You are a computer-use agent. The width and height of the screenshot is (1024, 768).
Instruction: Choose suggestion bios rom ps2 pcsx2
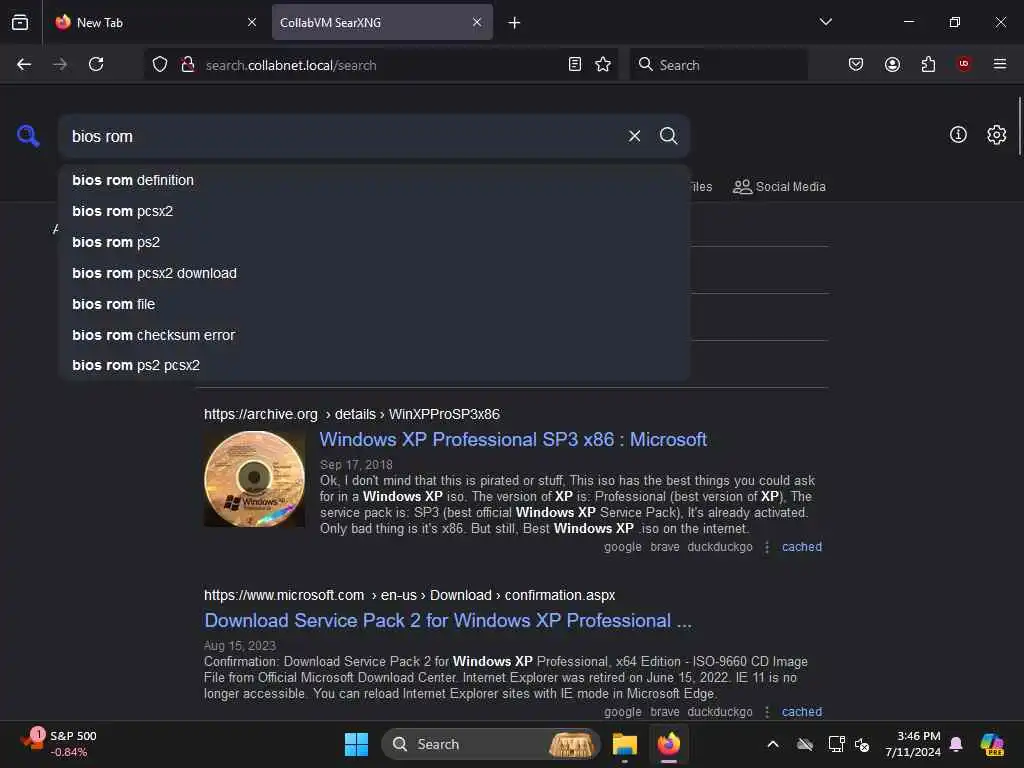pos(374,365)
